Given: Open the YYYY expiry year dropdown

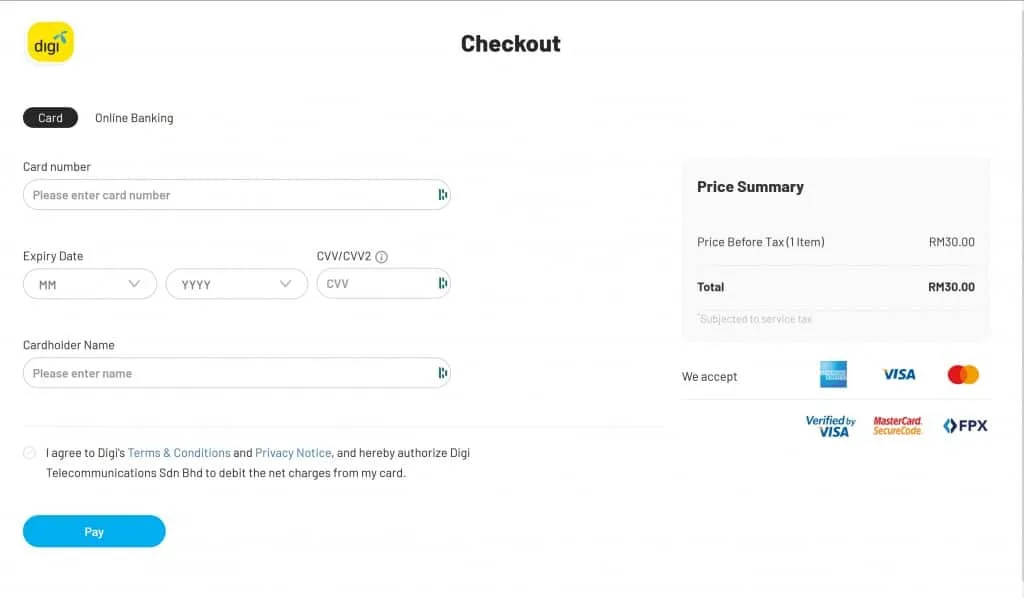Looking at the screenshot, I should (236, 284).
